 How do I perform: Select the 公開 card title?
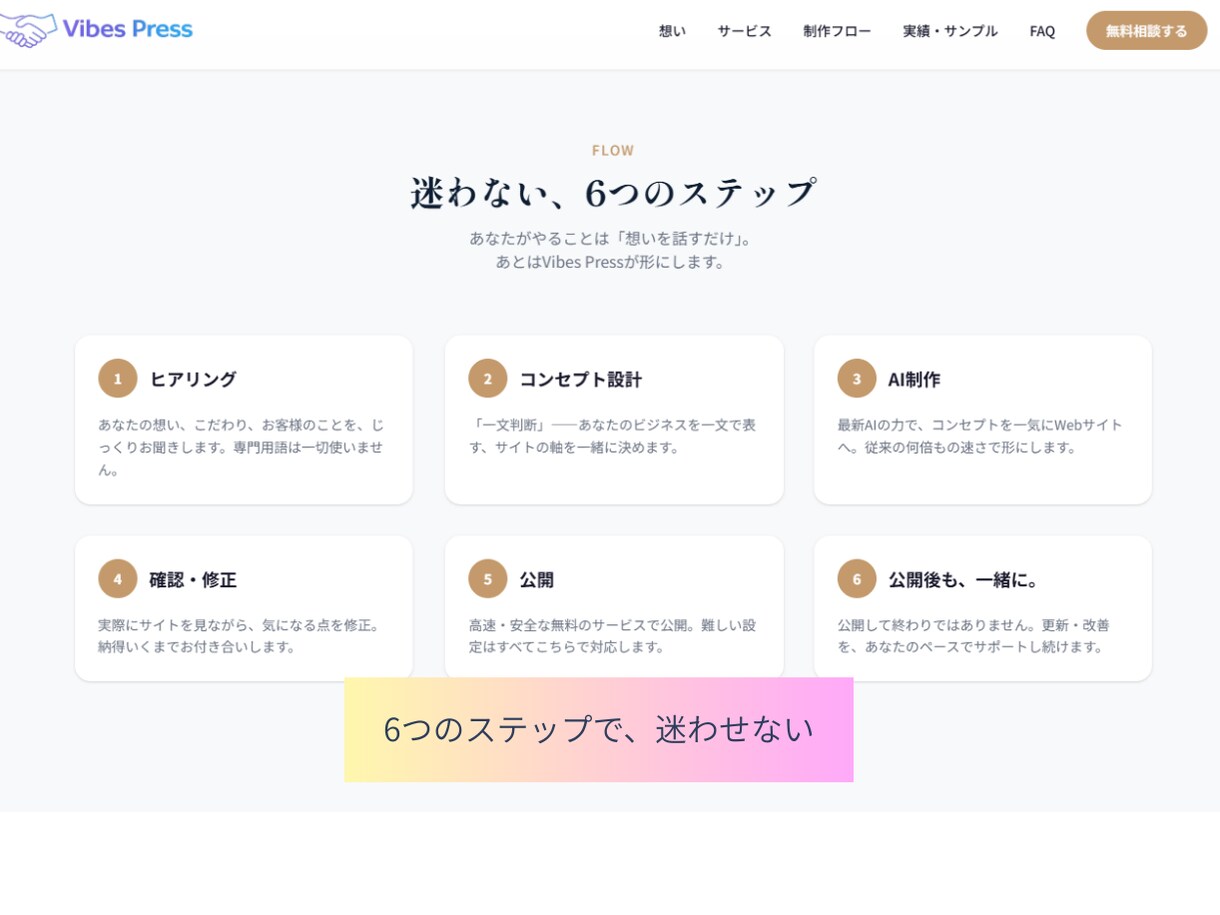click(536, 579)
